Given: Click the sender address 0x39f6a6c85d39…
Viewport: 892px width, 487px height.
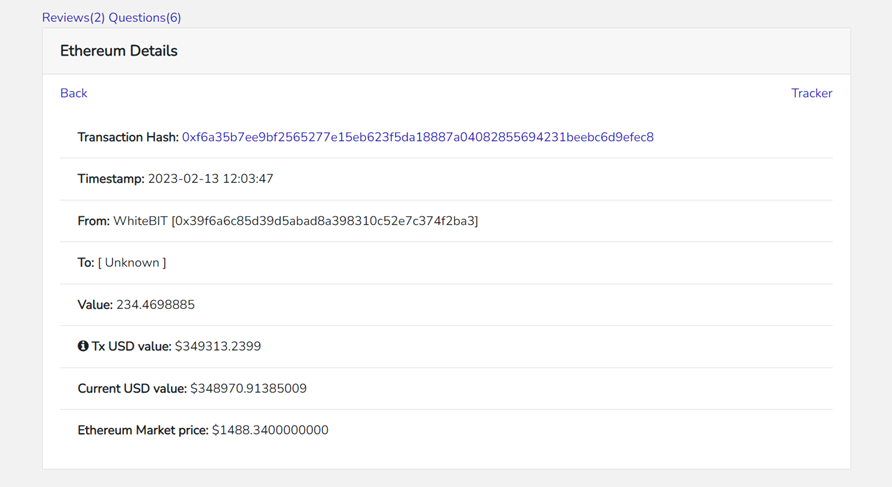Looking at the screenshot, I should tap(325, 221).
